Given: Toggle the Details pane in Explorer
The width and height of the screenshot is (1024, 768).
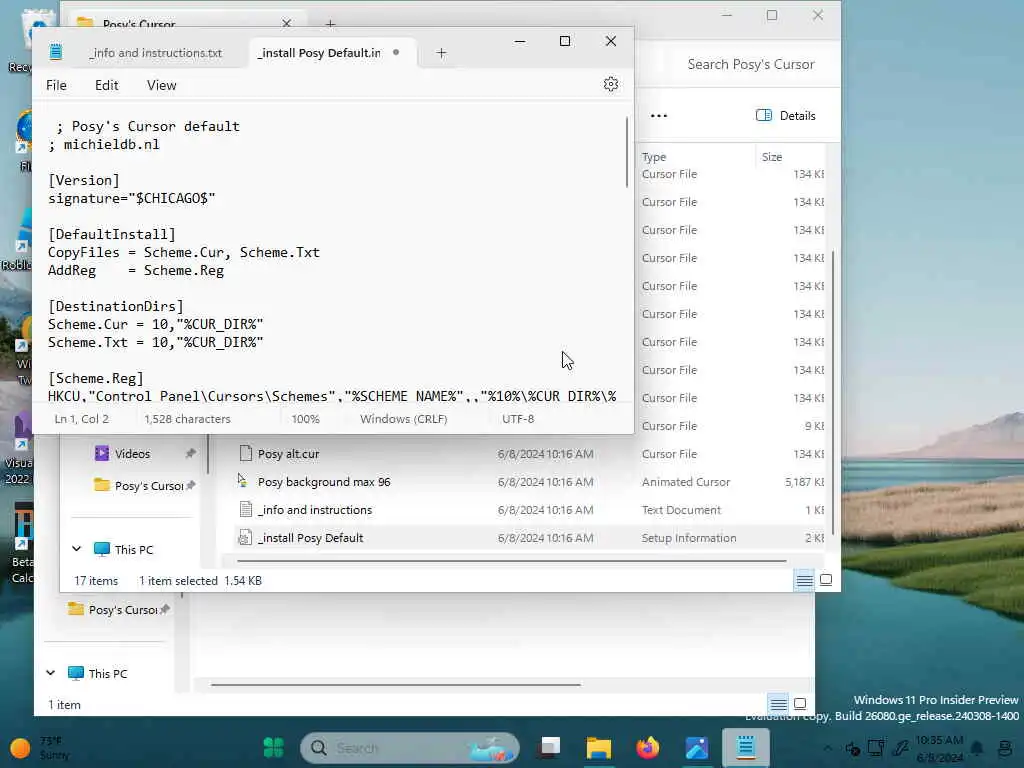Looking at the screenshot, I should tap(786, 116).
